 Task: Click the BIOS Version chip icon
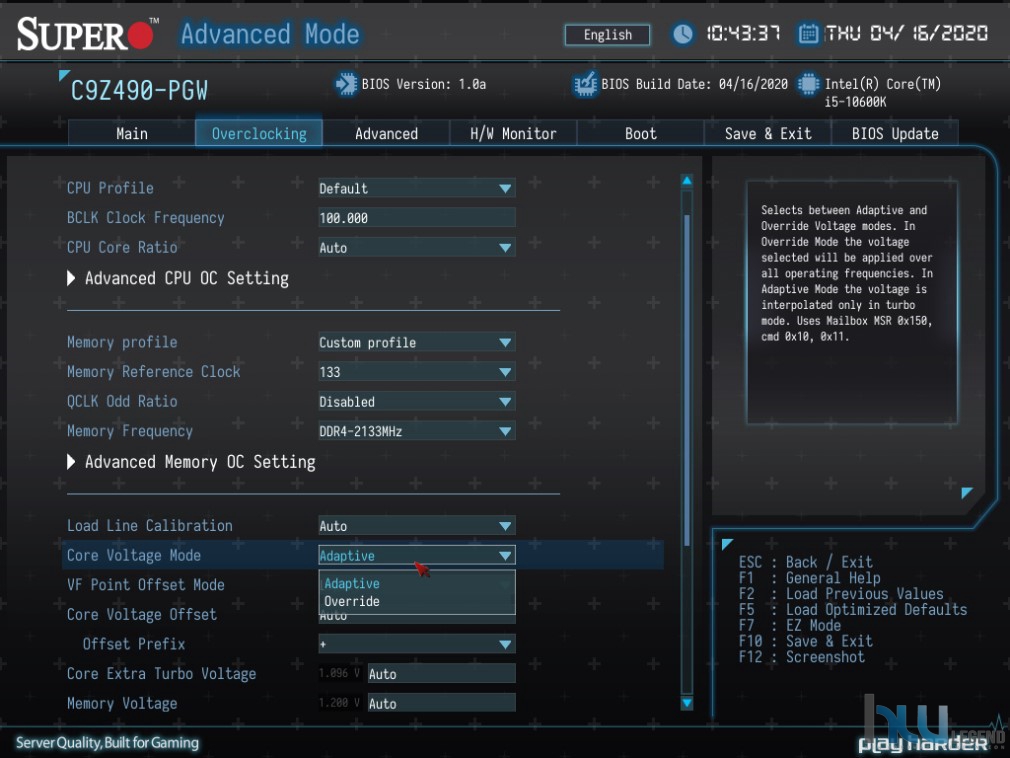346,84
